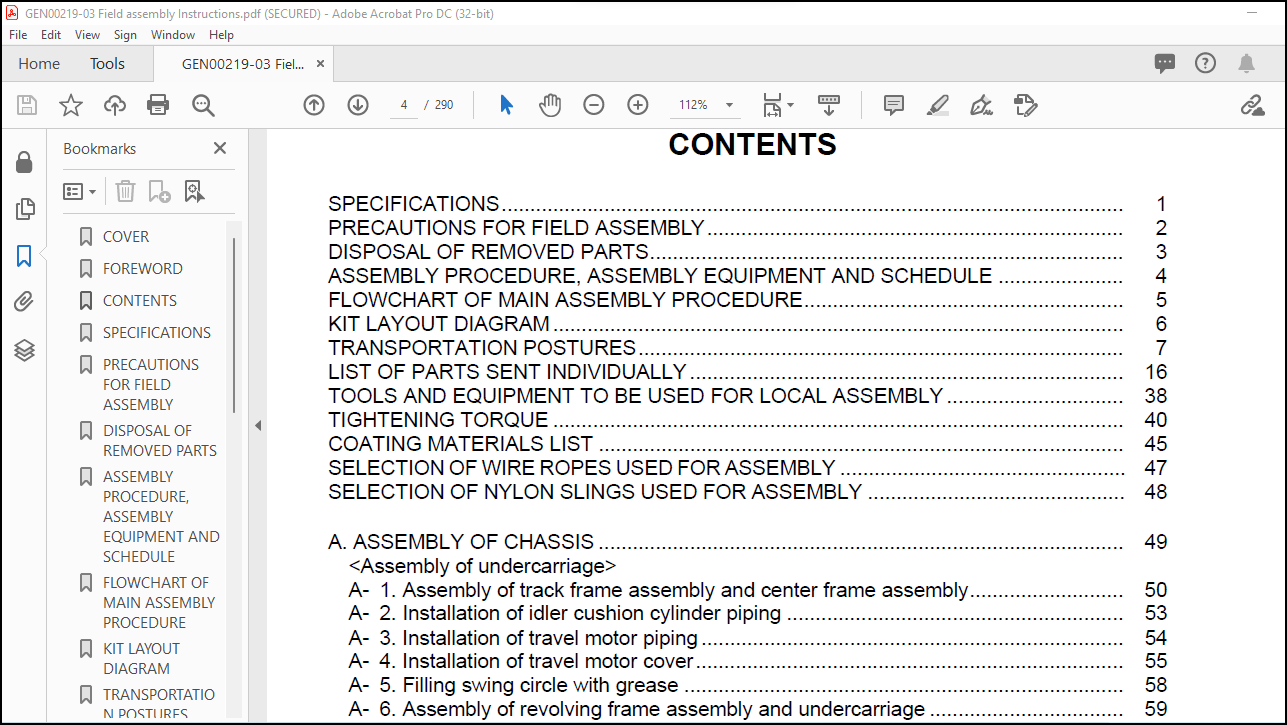Save the file using the floppy disk icon
Screen dimensions: 1287x725
pos(27,105)
